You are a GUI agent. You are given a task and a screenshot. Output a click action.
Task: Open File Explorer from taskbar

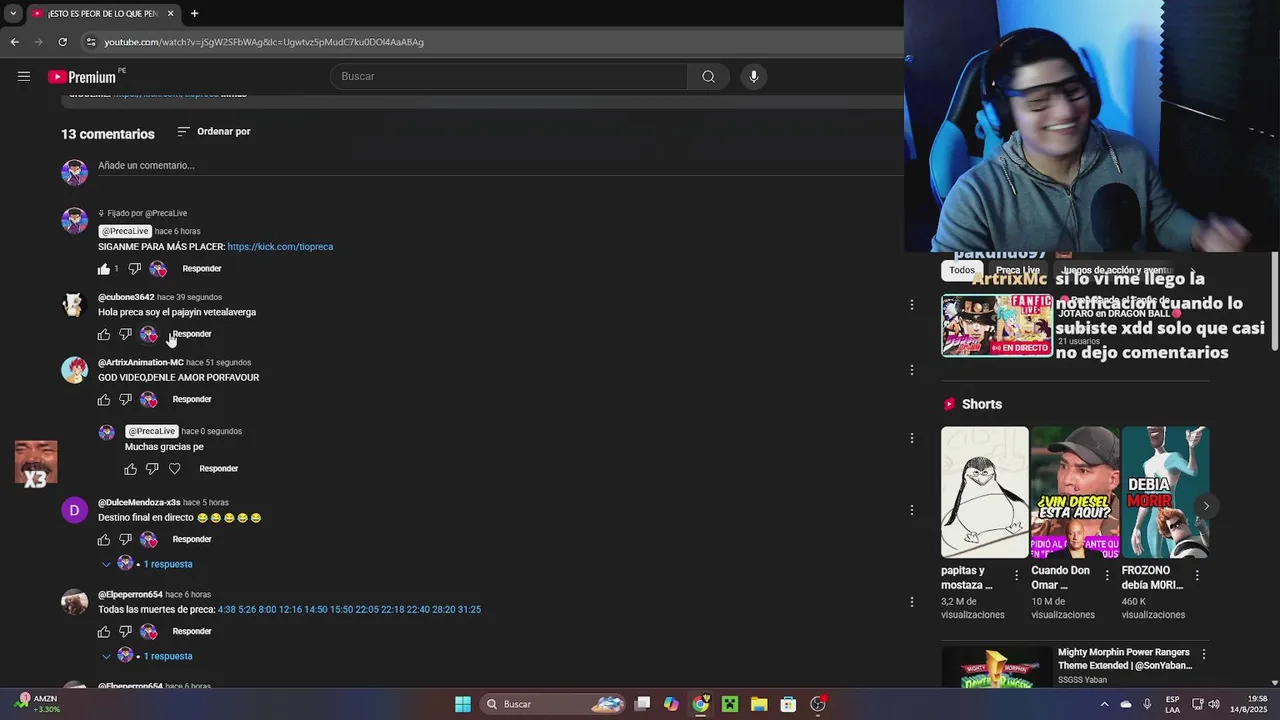pos(759,704)
